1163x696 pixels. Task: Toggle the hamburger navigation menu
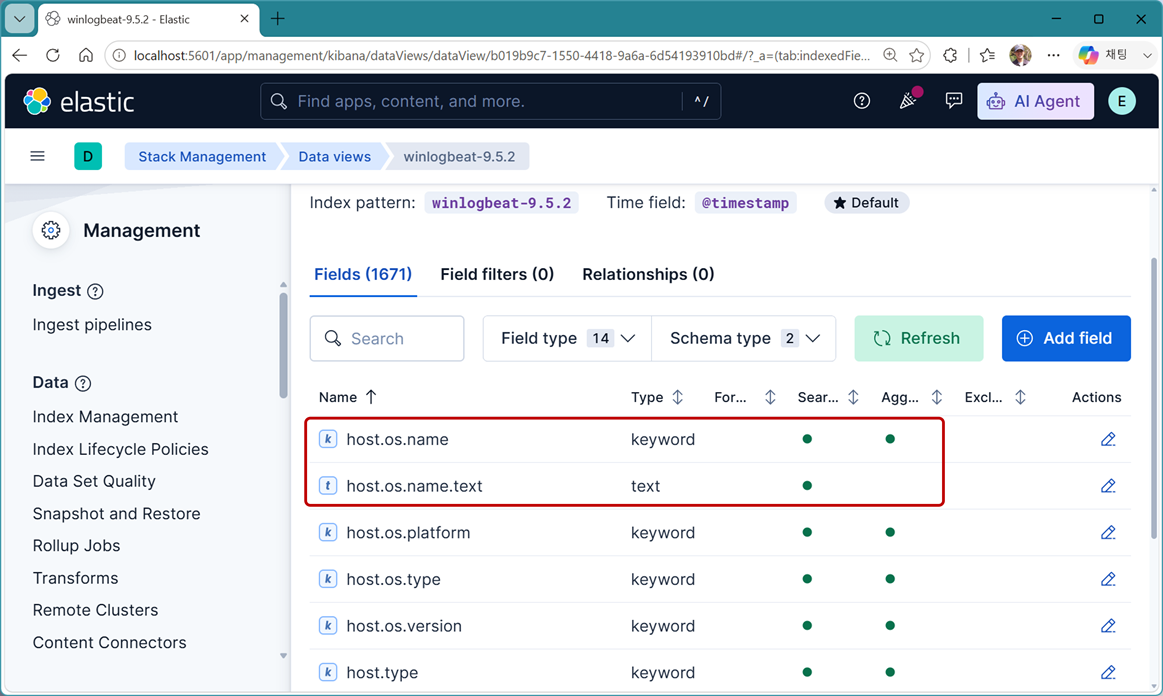pyautogui.click(x=37, y=156)
